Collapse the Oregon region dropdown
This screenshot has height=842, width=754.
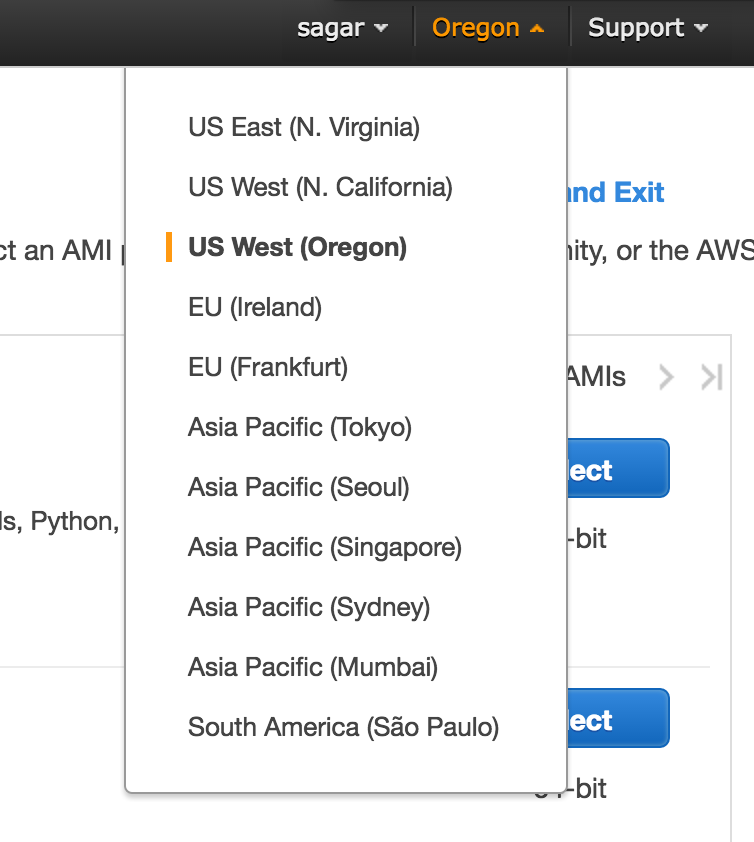(x=489, y=27)
